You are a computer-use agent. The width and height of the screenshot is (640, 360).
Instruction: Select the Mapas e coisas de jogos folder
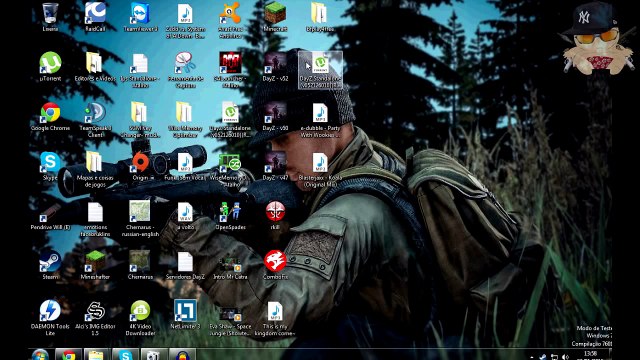click(95, 169)
